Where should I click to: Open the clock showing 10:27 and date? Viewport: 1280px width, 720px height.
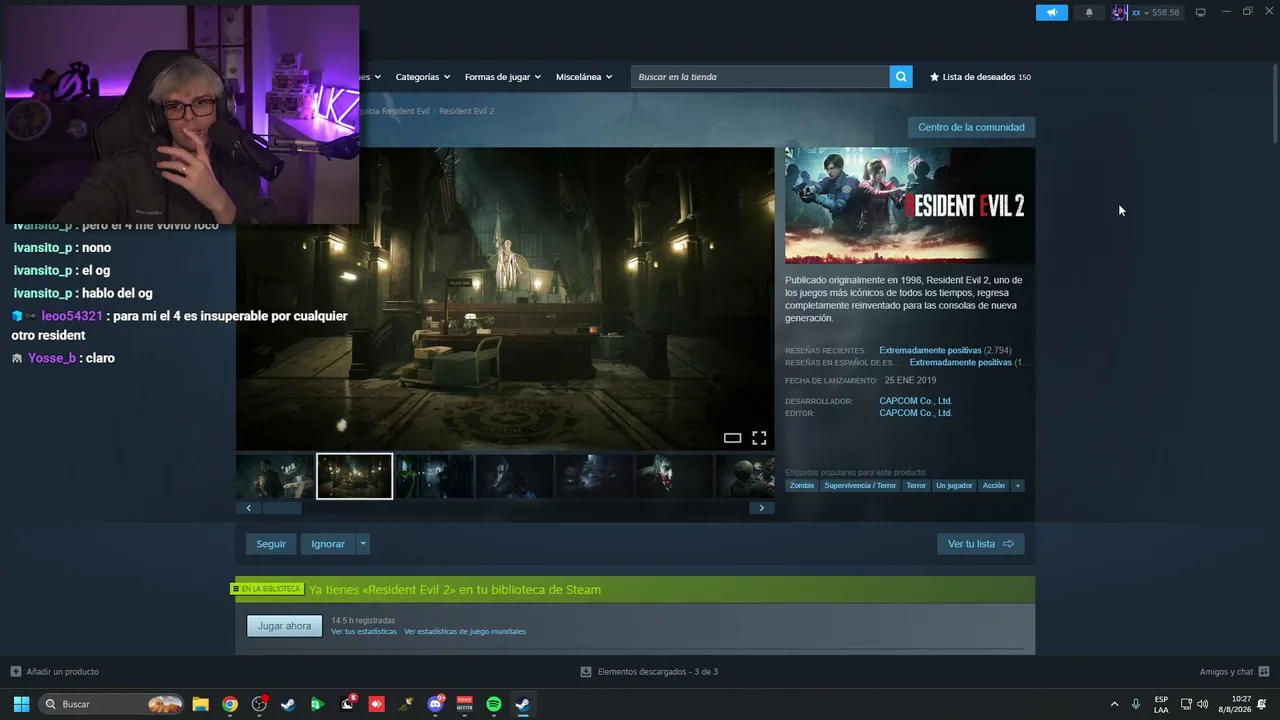1235,704
